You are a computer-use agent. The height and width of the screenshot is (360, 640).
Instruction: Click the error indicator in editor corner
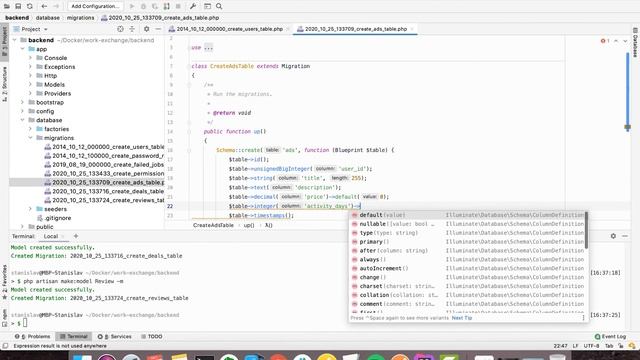[605, 41]
